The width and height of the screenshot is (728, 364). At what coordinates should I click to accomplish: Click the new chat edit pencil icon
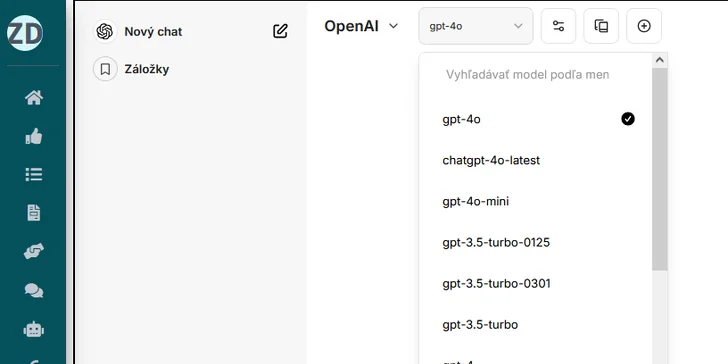point(280,31)
